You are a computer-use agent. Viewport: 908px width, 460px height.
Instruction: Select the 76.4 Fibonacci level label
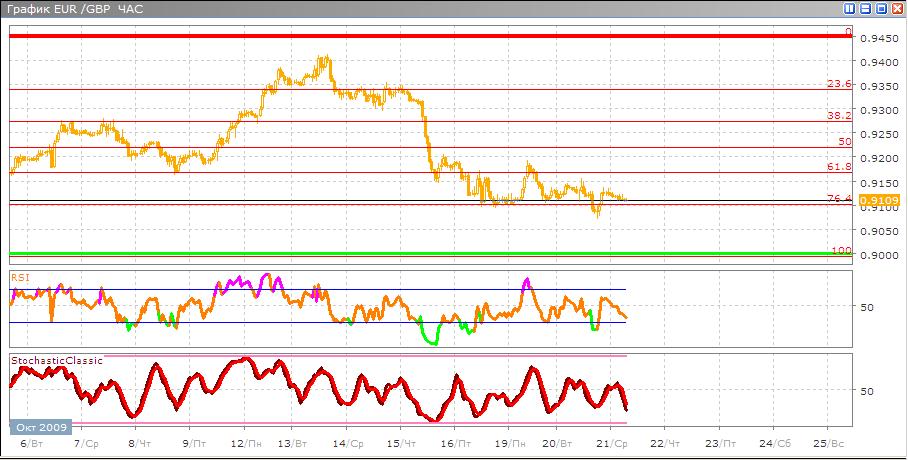click(839, 199)
